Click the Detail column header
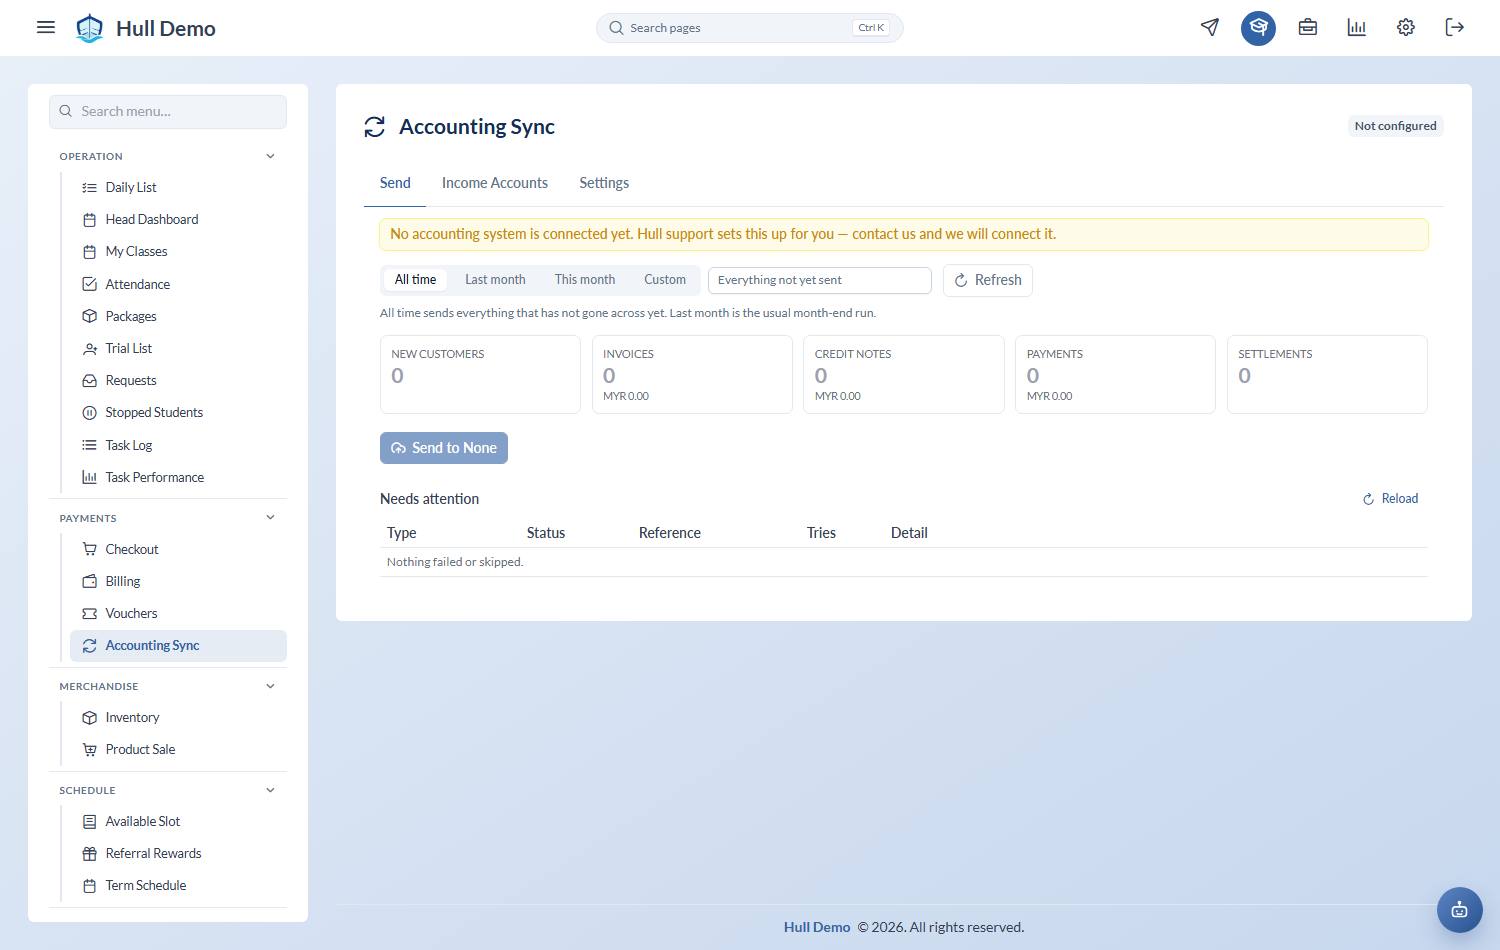Screen dimensions: 1500x950 tap(909, 533)
